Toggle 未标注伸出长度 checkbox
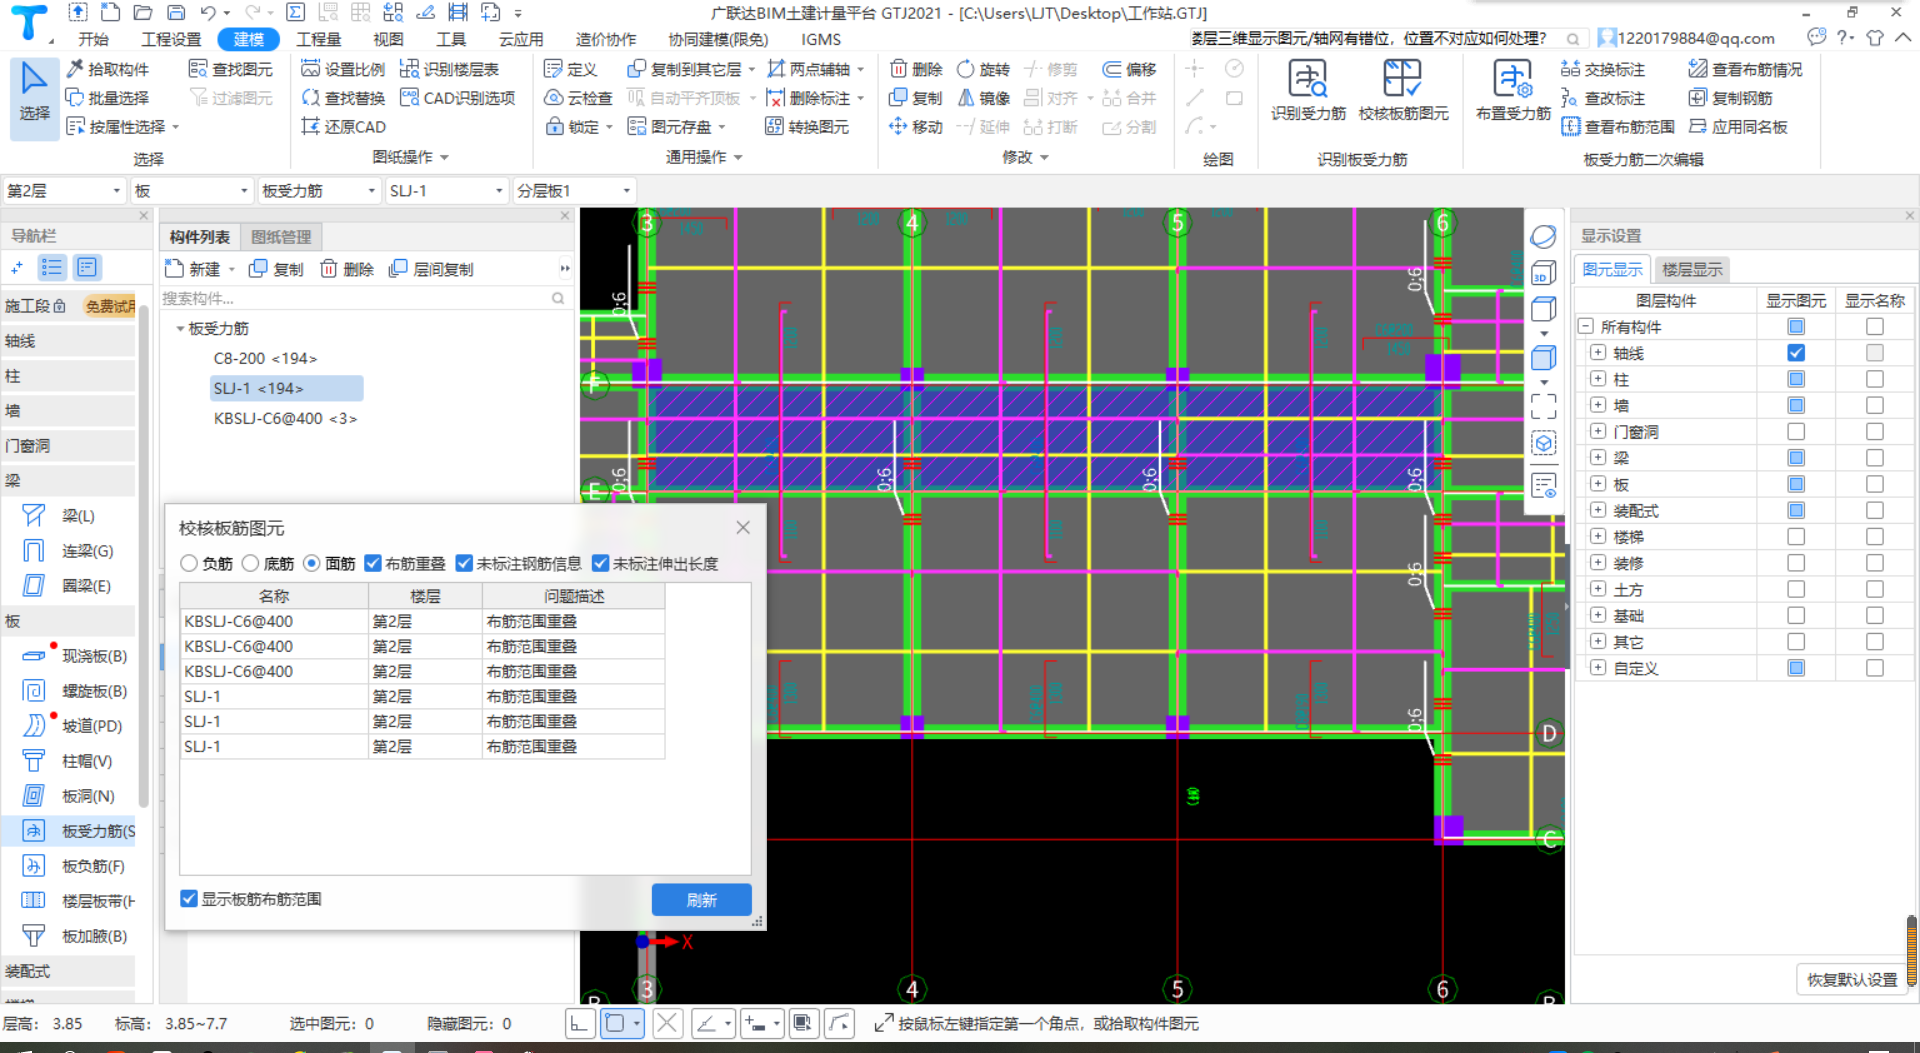The width and height of the screenshot is (1920, 1053). click(x=601, y=563)
